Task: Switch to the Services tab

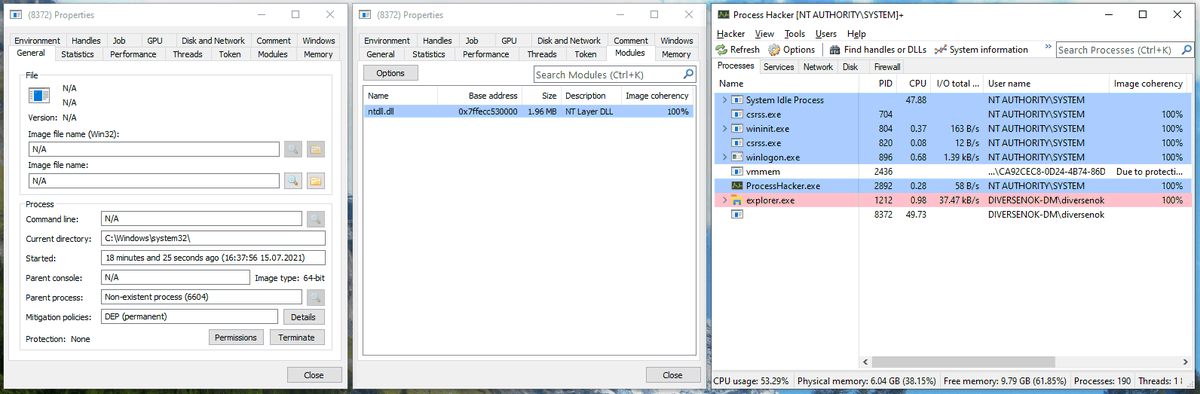Action: (780, 67)
